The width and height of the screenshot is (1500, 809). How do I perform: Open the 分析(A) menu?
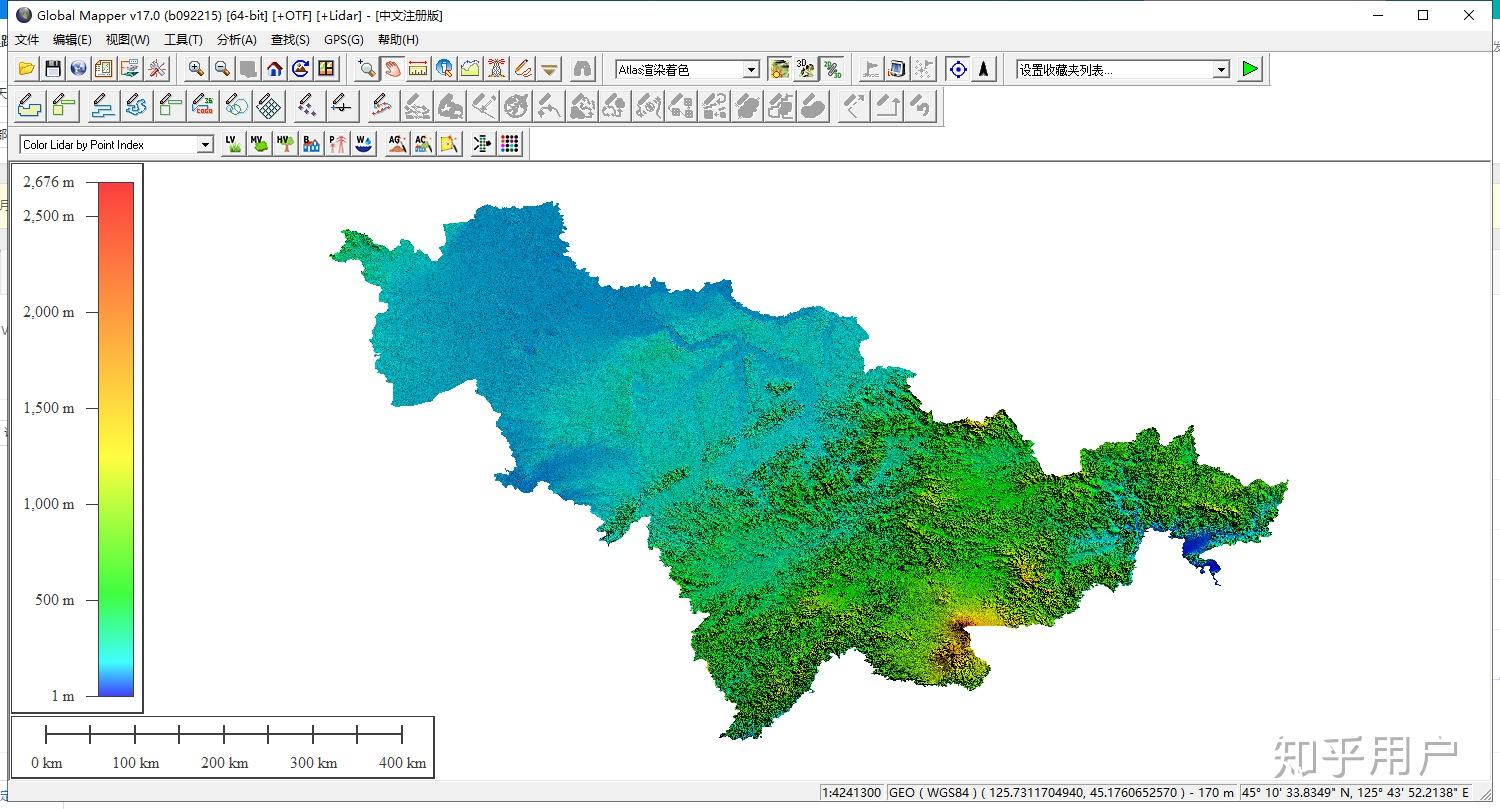click(236, 40)
